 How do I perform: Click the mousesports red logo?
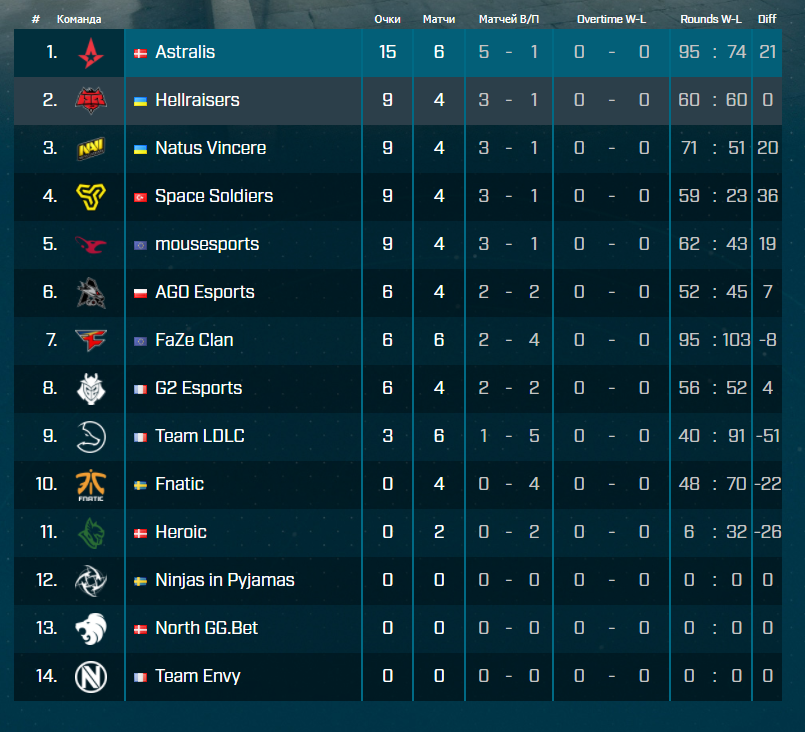[91, 244]
